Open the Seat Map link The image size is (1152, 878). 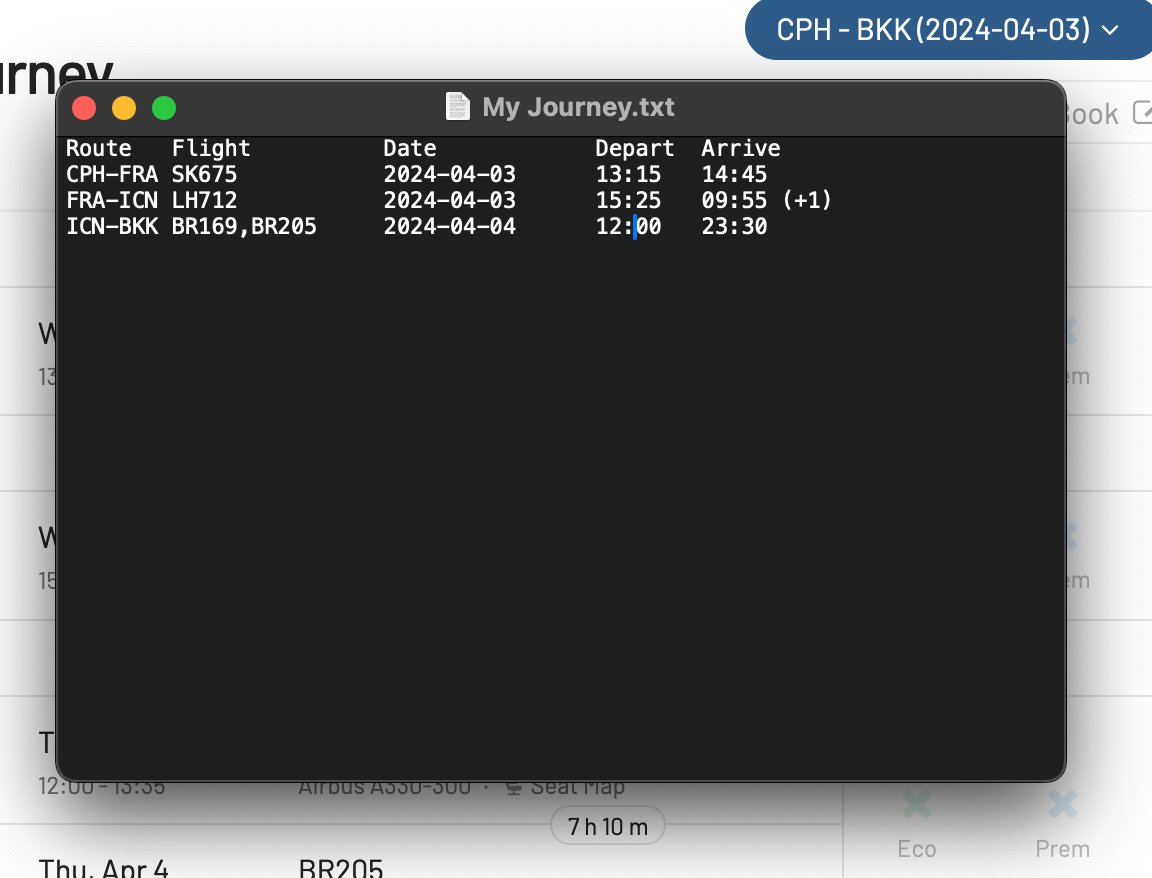click(565, 787)
